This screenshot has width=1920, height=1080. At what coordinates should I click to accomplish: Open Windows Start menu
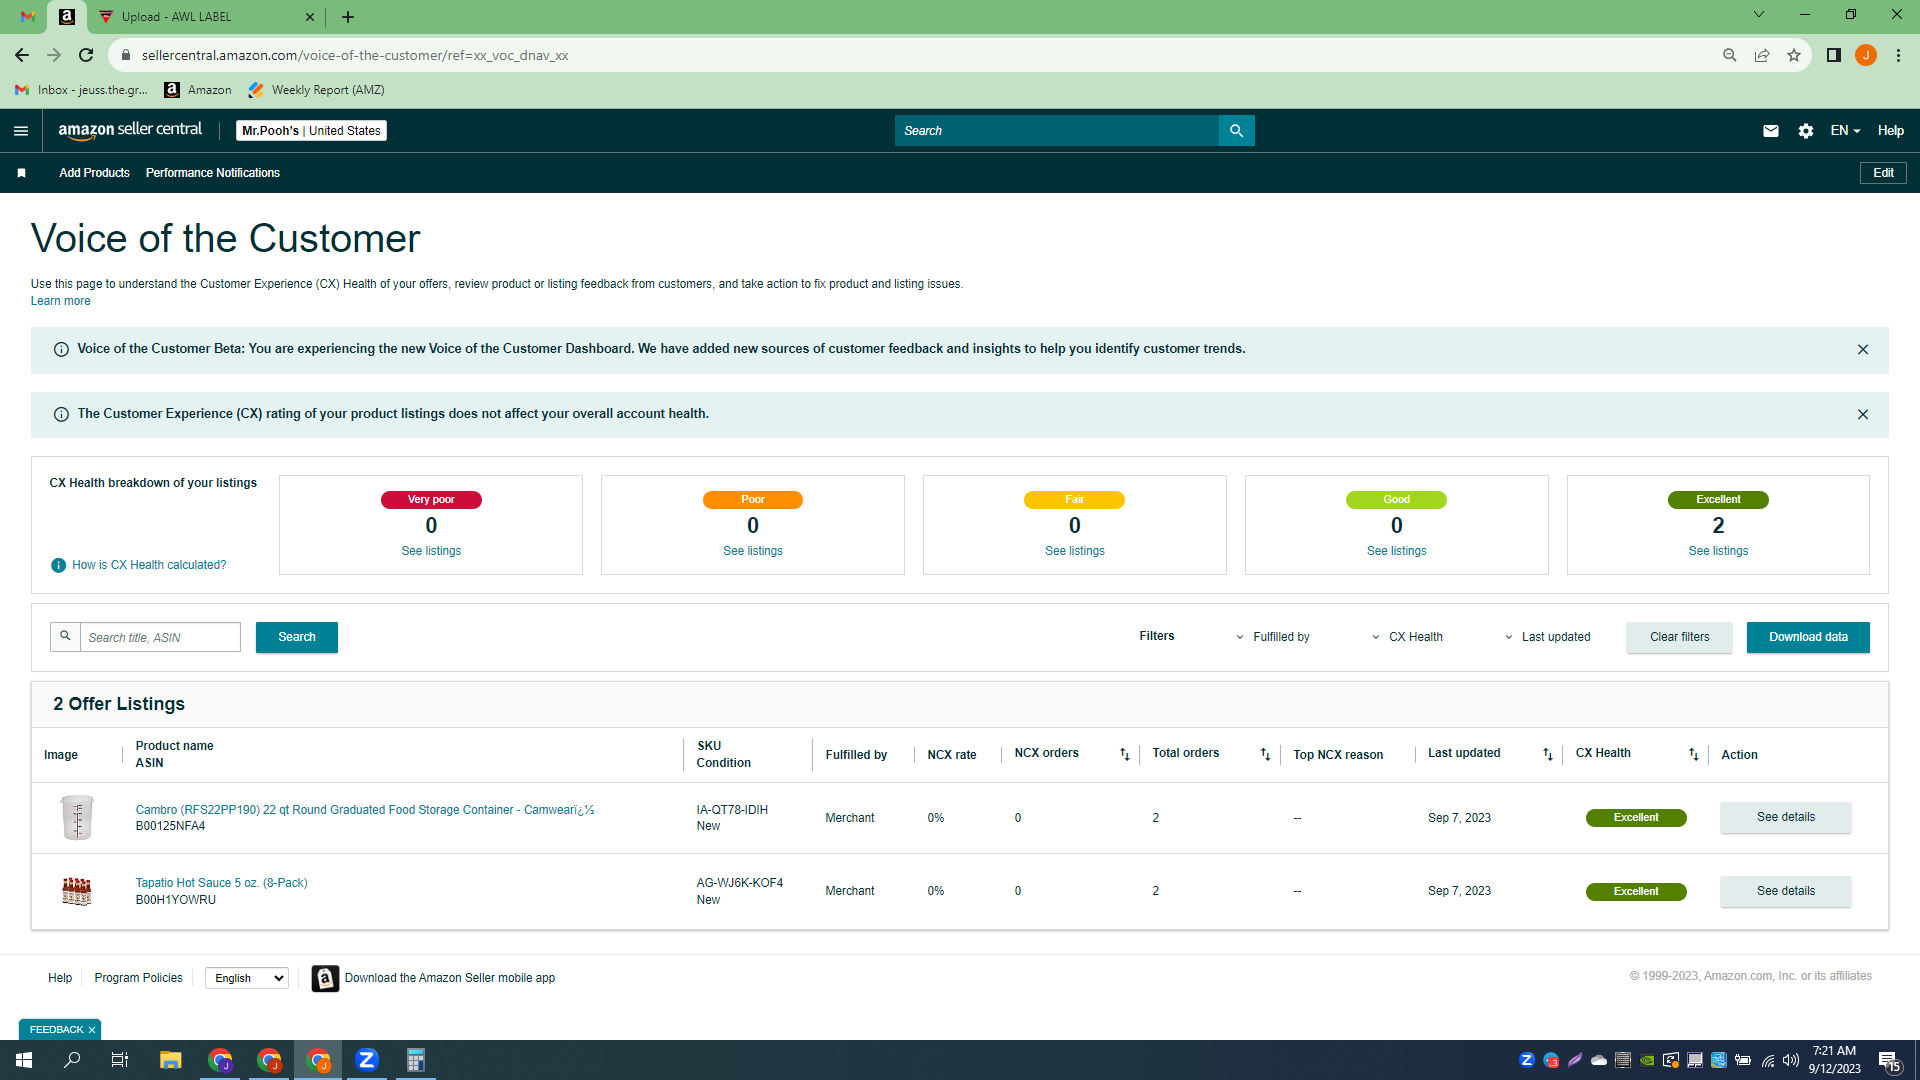click(24, 1060)
